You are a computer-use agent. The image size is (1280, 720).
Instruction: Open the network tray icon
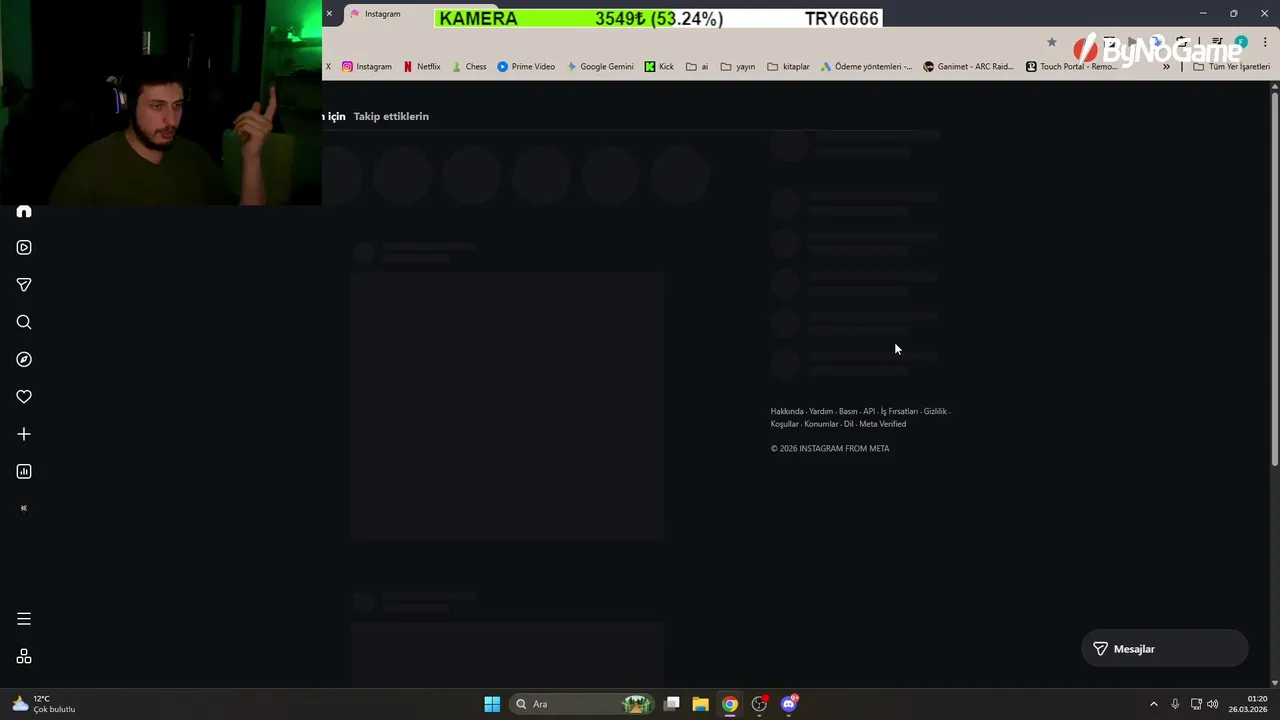click(1196, 704)
